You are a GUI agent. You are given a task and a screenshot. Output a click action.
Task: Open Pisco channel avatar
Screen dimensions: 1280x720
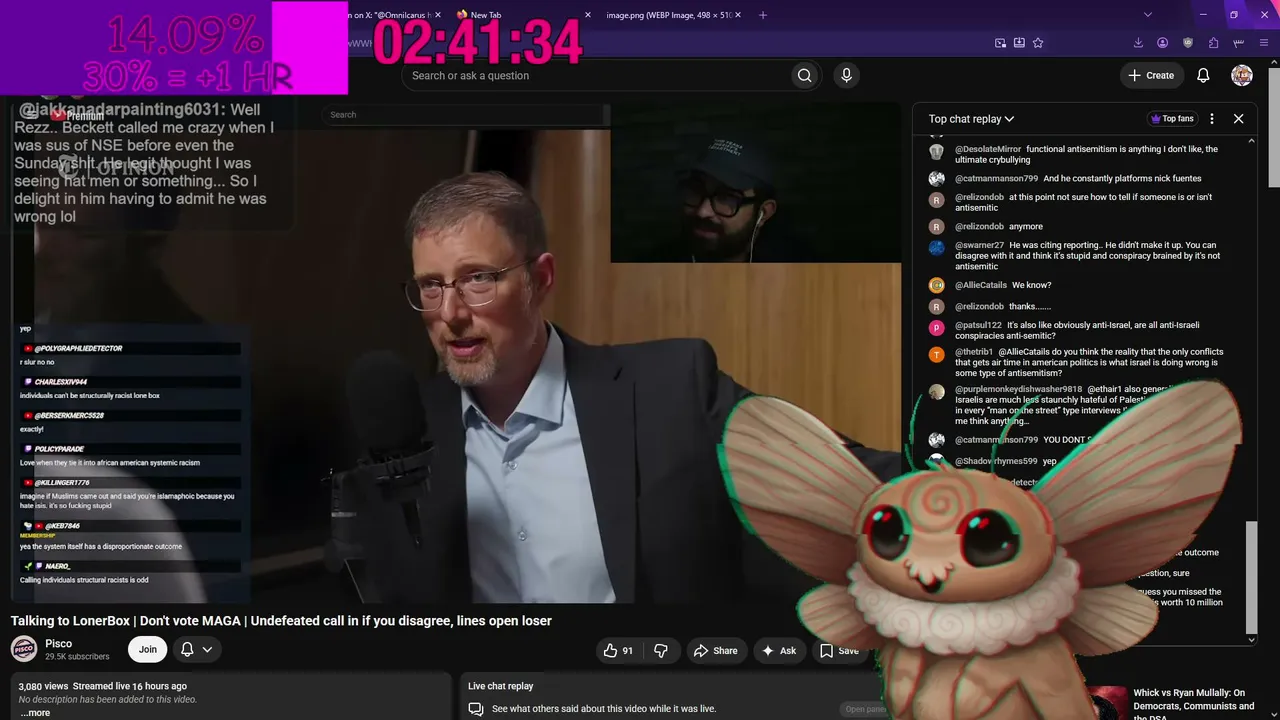tap(24, 649)
